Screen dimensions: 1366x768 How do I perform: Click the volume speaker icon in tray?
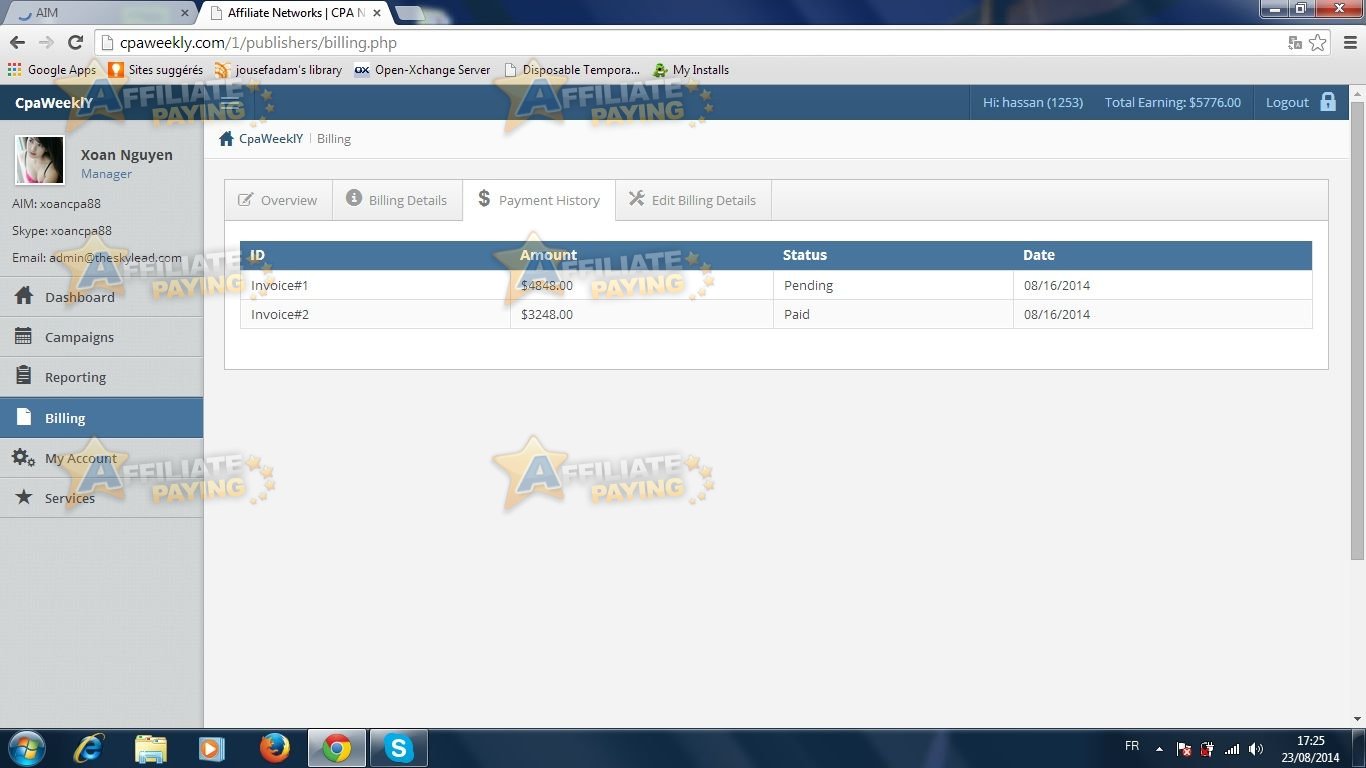pyautogui.click(x=1256, y=749)
